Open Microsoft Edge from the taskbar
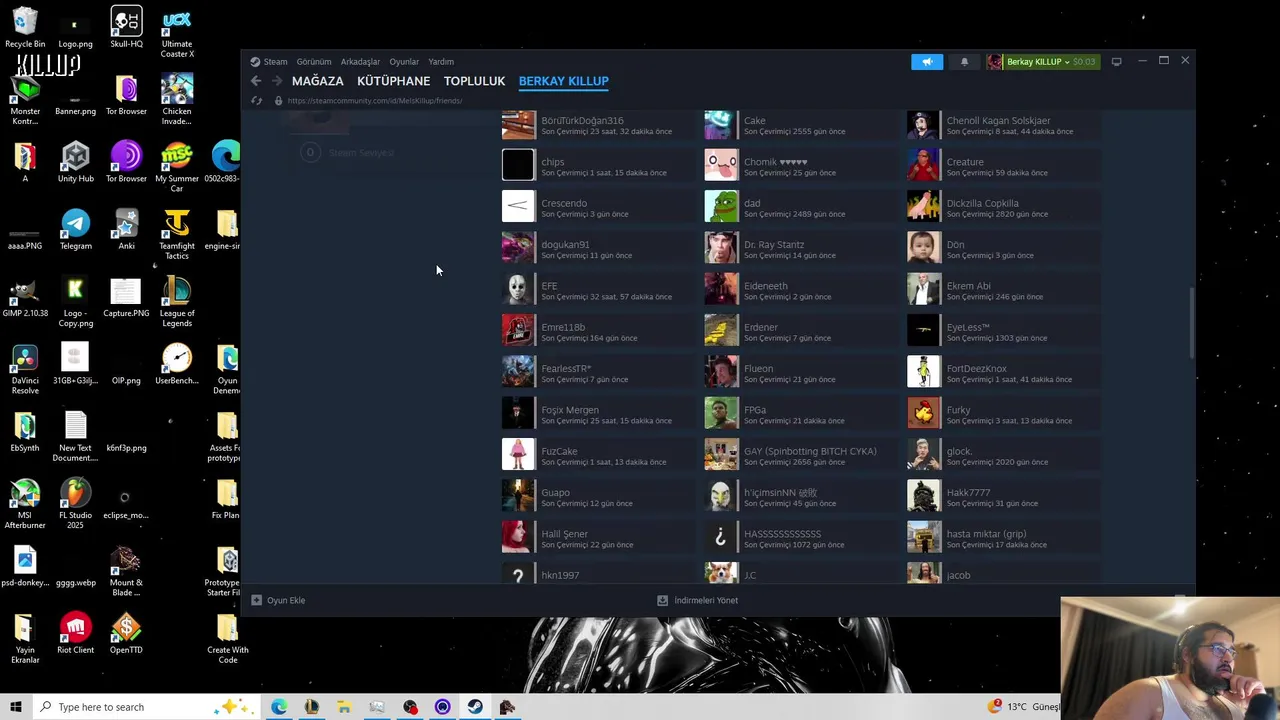The width and height of the screenshot is (1280, 720). [x=279, y=707]
